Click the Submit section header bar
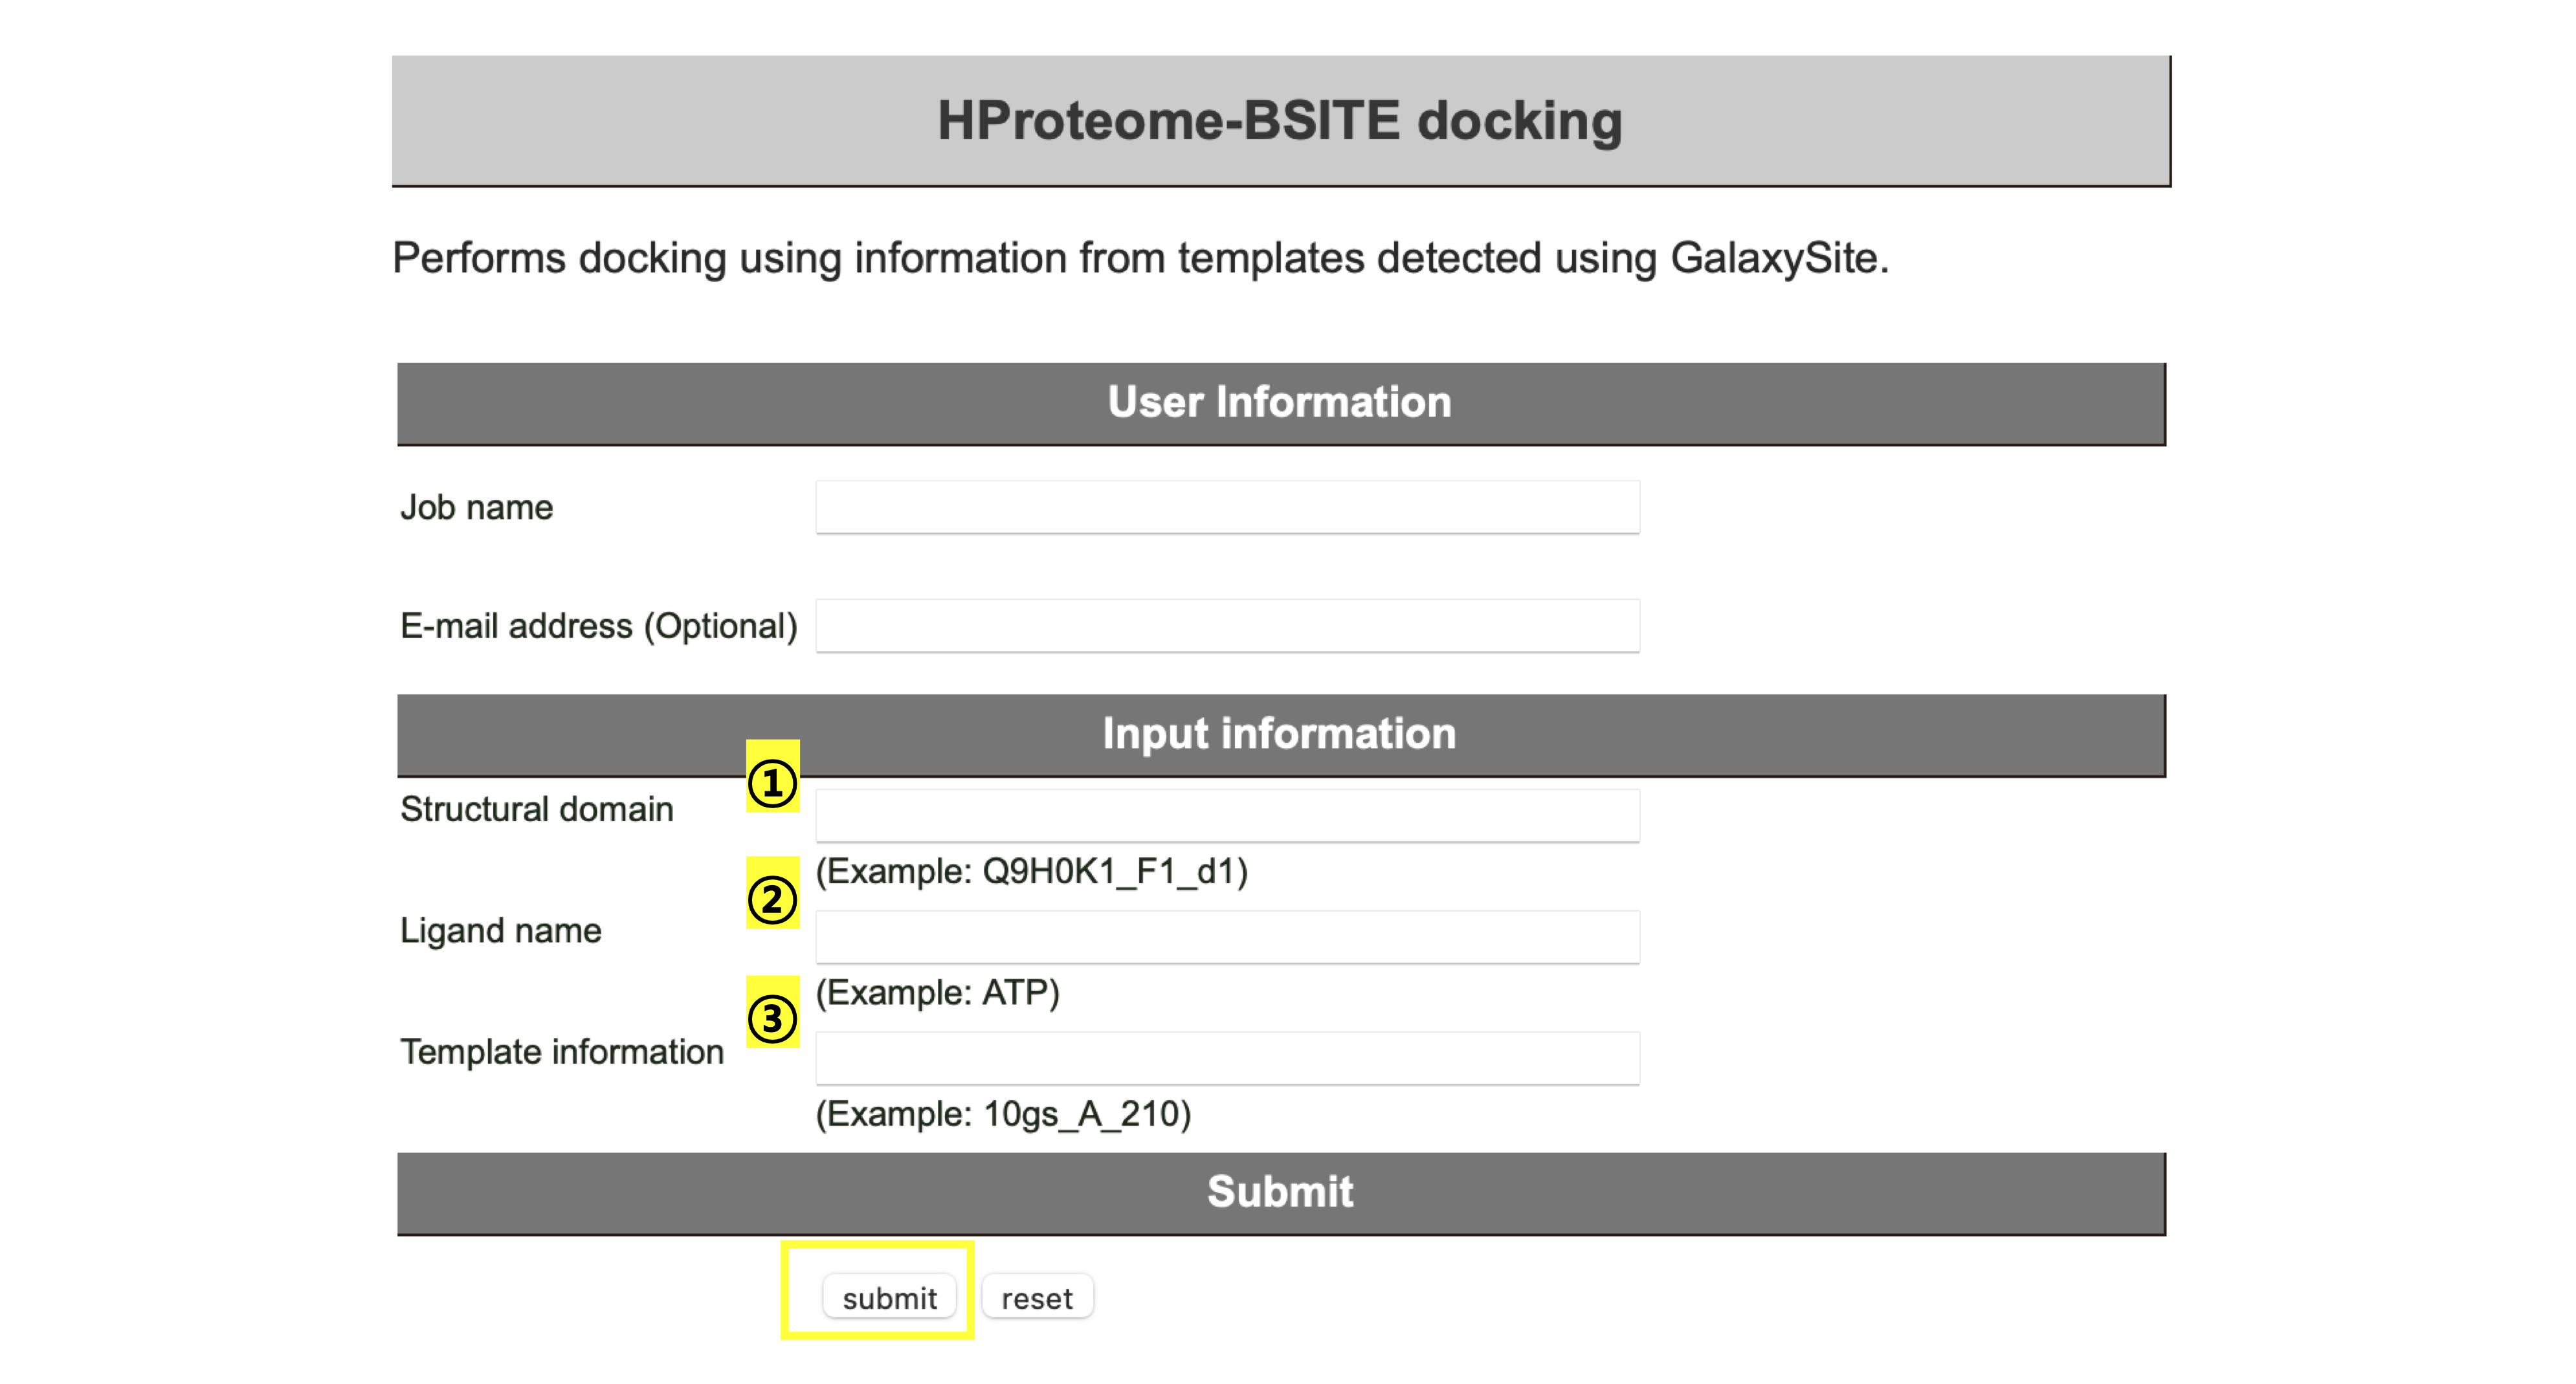Image resolution: width=2576 pixels, height=1384 pixels. 1281,1193
